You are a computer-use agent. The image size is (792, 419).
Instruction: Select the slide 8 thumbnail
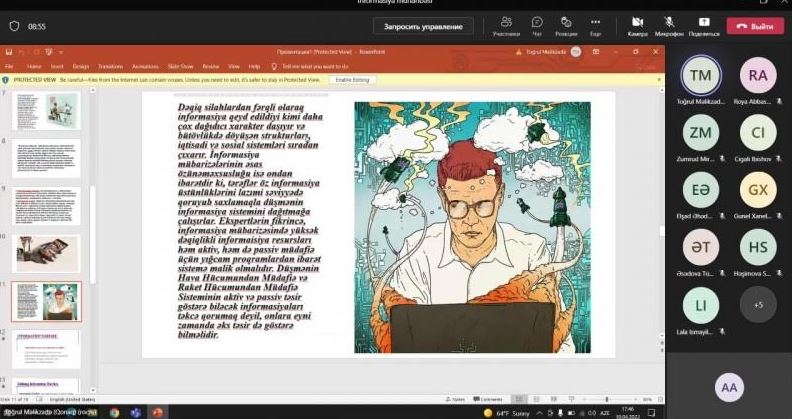(x=46, y=159)
